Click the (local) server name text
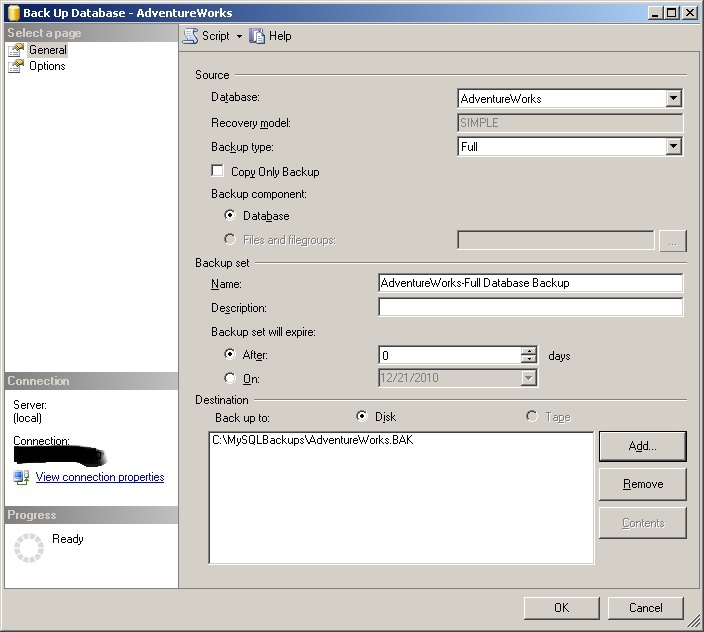Image resolution: width=704 pixels, height=632 pixels. click(27, 418)
